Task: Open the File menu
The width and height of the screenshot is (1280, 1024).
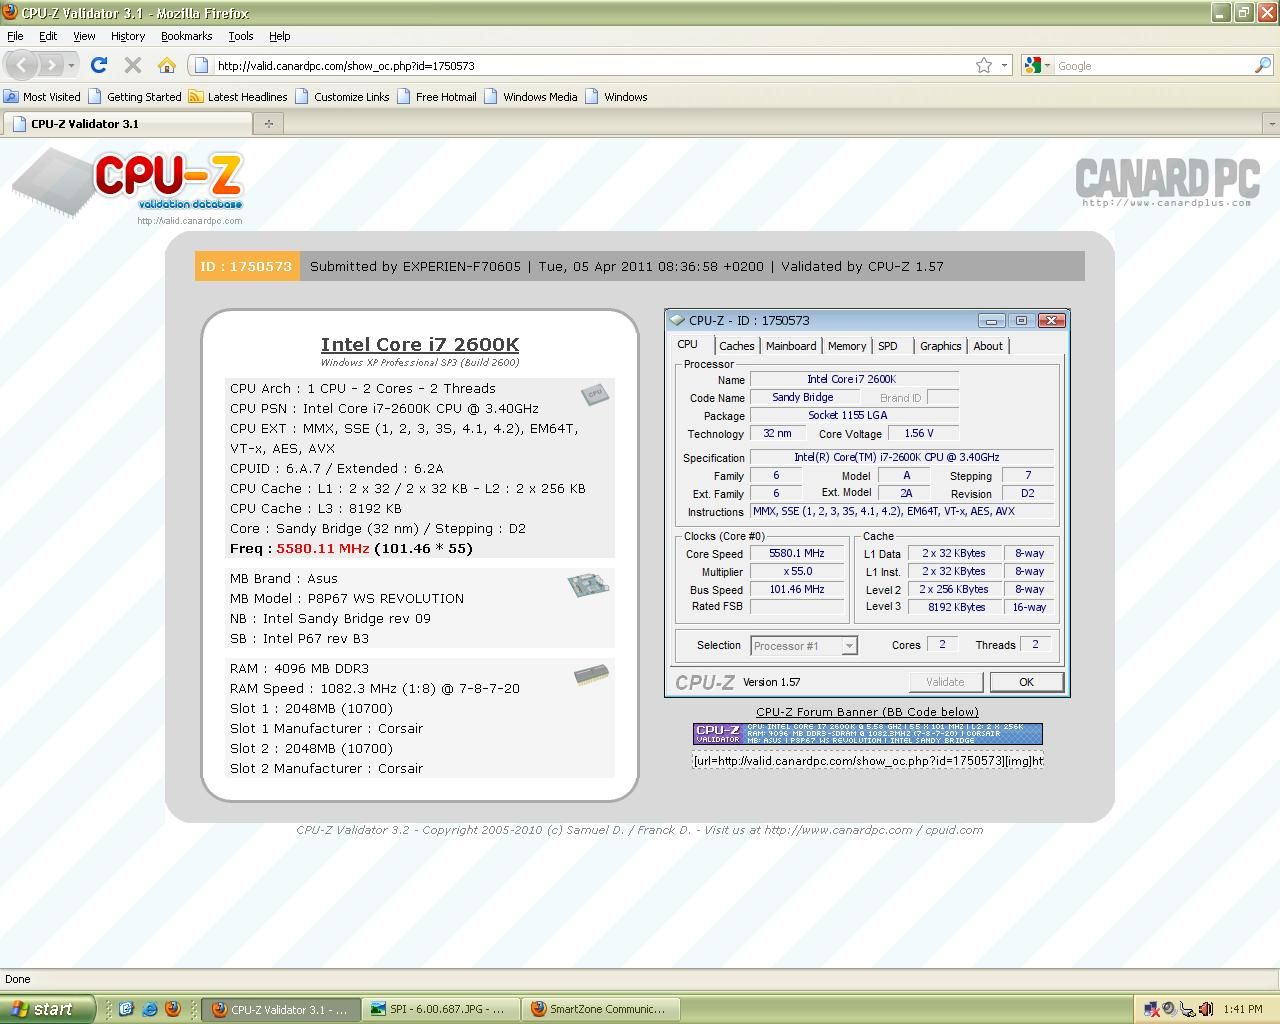Action: point(15,36)
